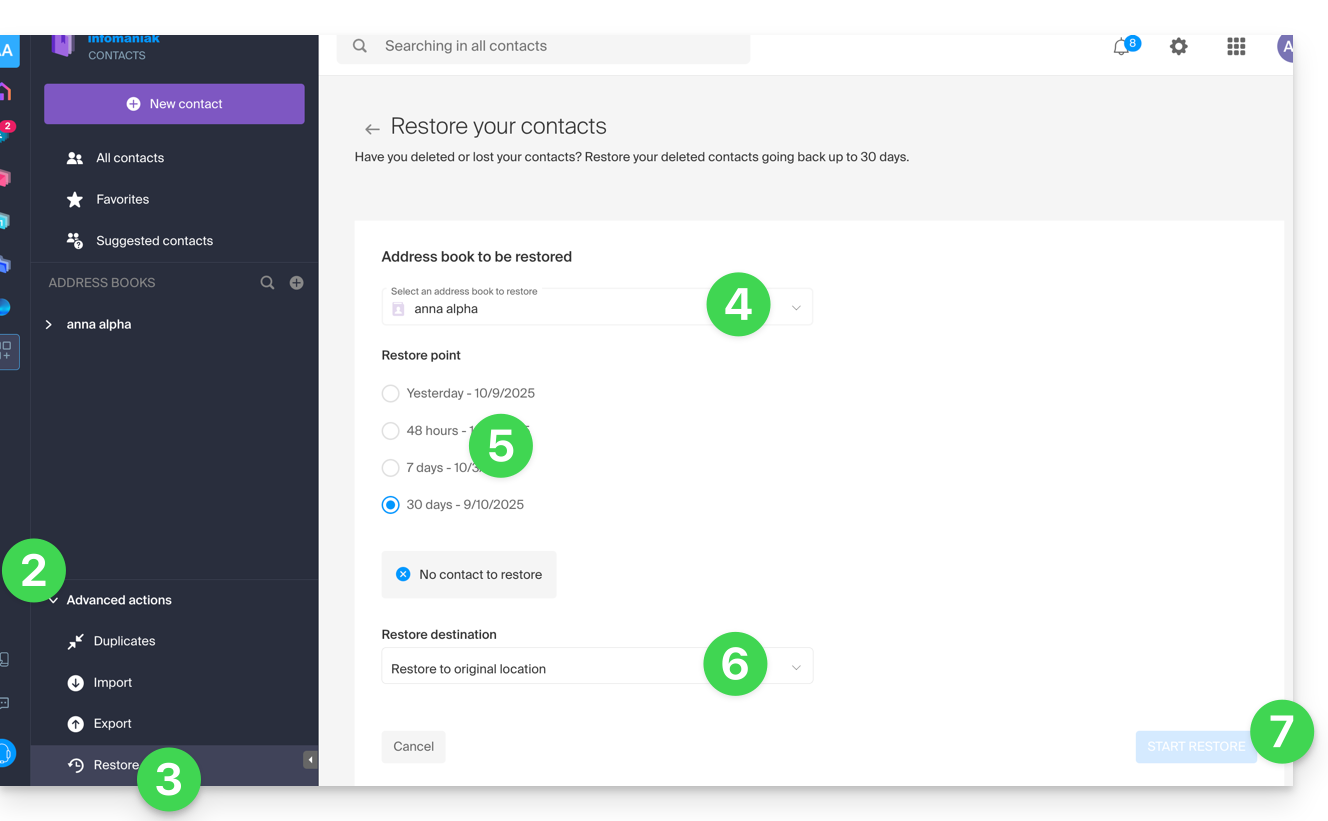This screenshot has height=821, width=1328.
Task: Add an address book with plus icon
Action: pyautogui.click(x=297, y=283)
